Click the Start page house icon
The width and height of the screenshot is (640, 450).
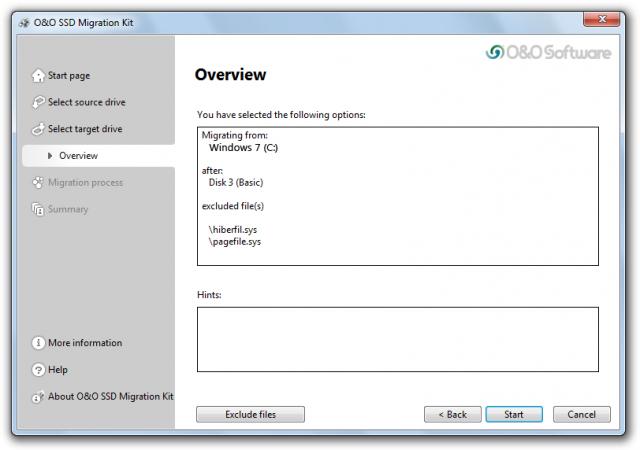(x=38, y=76)
